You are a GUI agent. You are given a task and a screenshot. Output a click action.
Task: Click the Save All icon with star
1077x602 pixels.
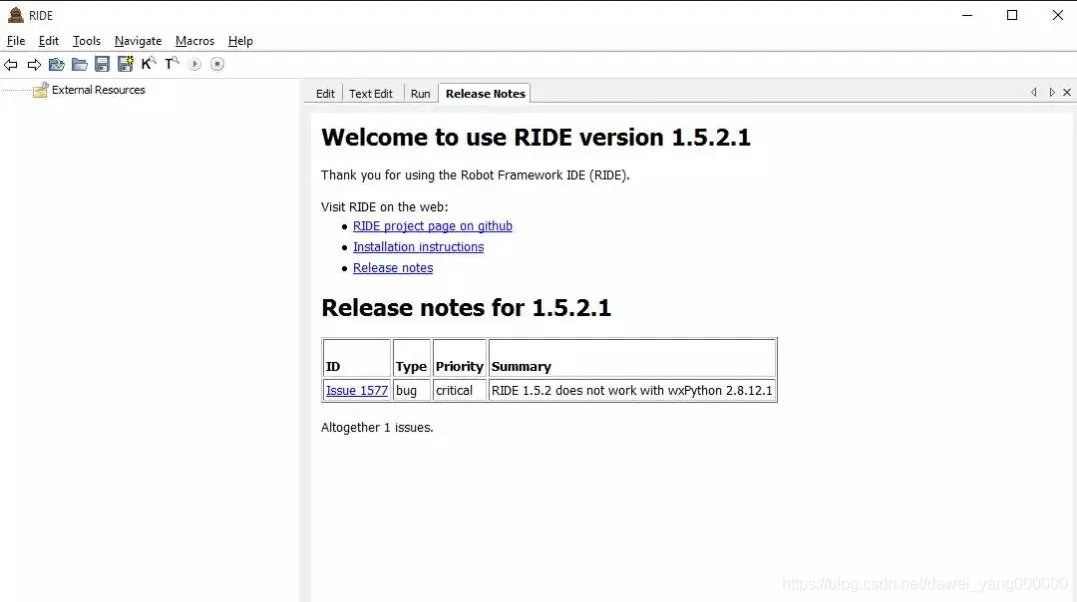click(x=126, y=65)
